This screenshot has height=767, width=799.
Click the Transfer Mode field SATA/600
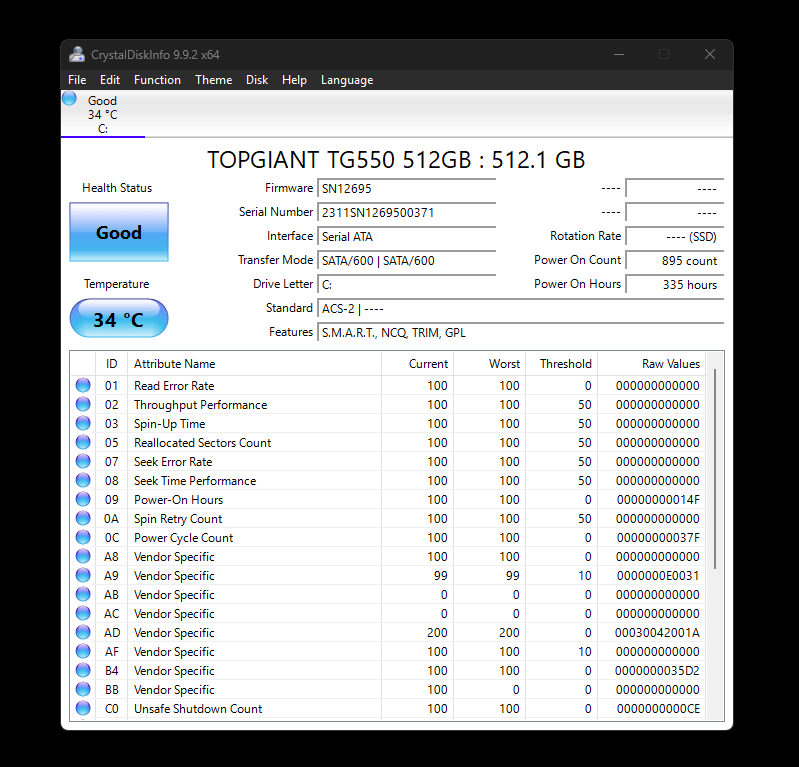(x=407, y=260)
